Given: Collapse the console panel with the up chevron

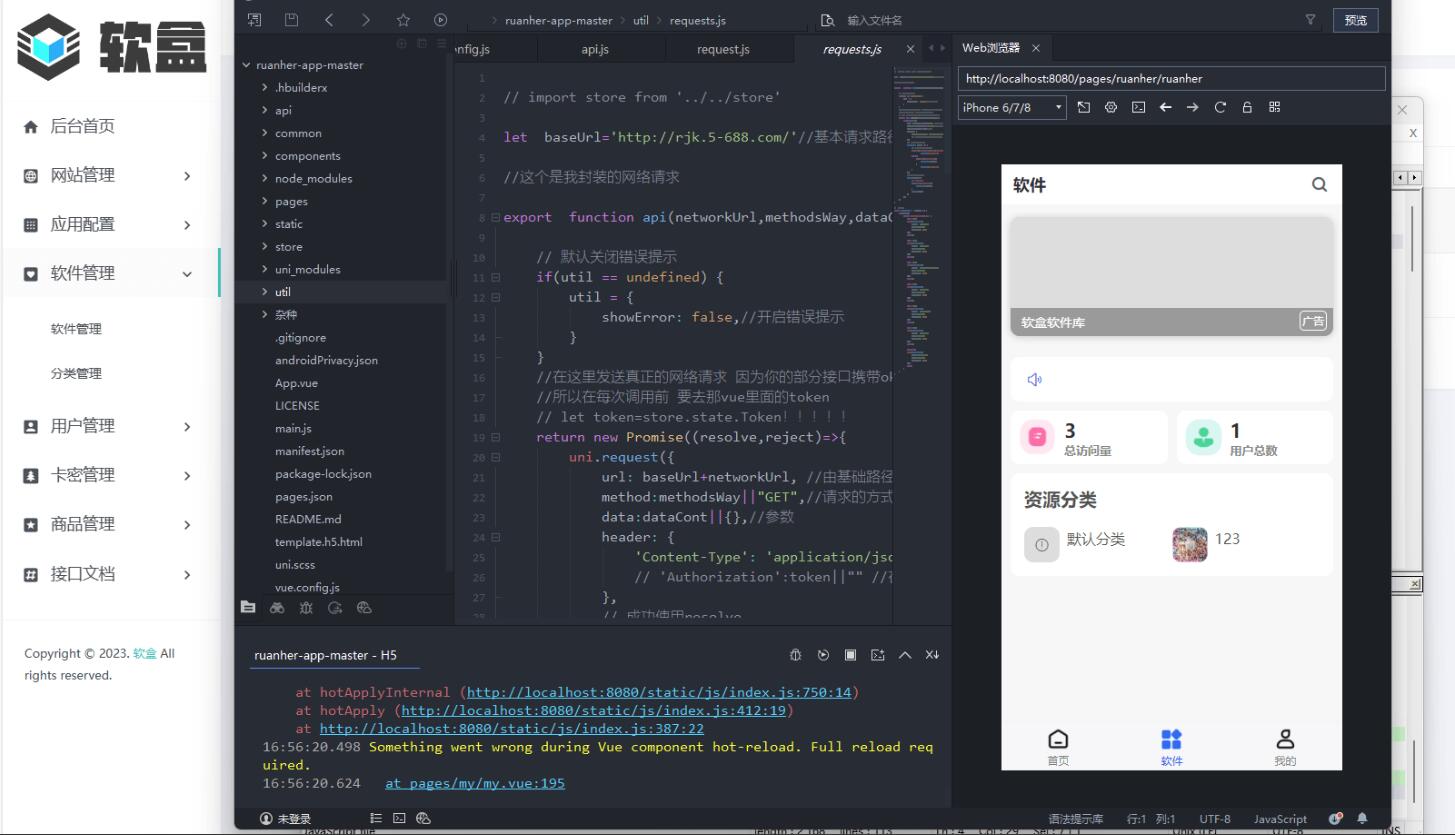Looking at the screenshot, I should click(905, 655).
